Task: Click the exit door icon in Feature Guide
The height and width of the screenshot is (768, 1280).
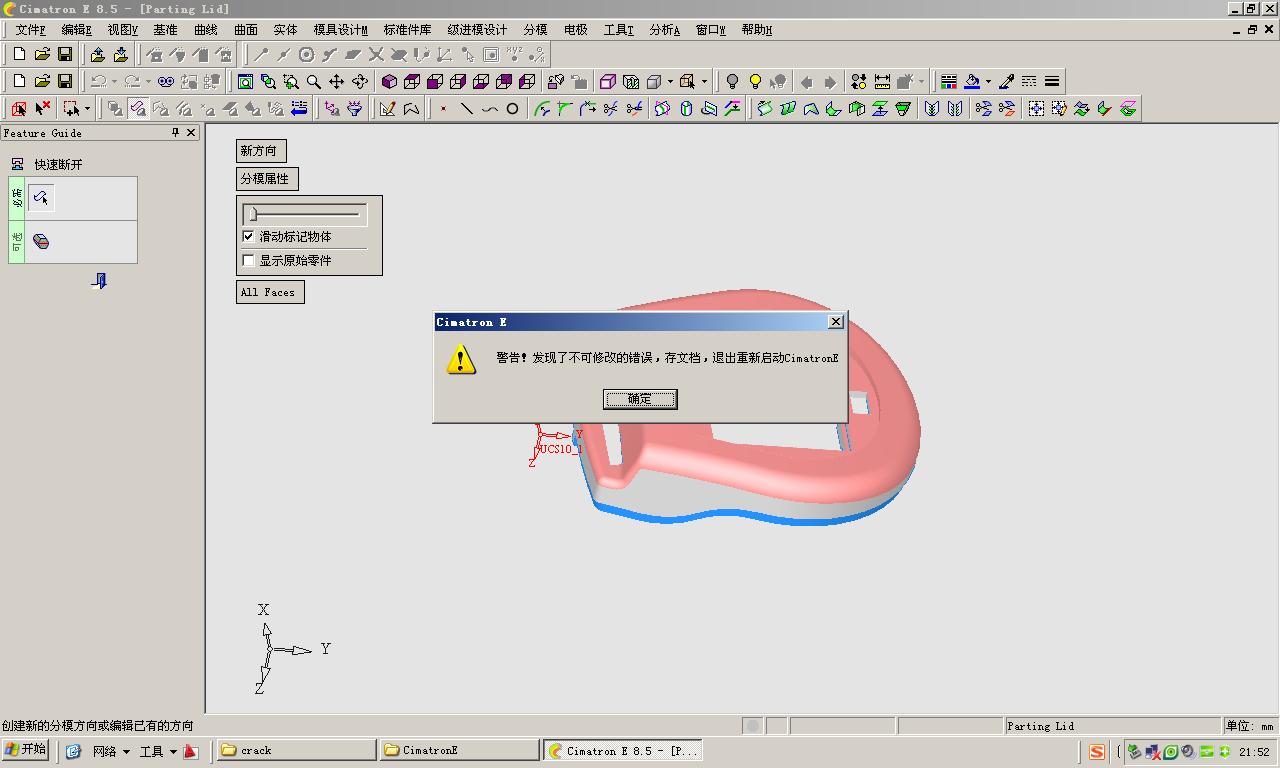Action: (x=99, y=281)
